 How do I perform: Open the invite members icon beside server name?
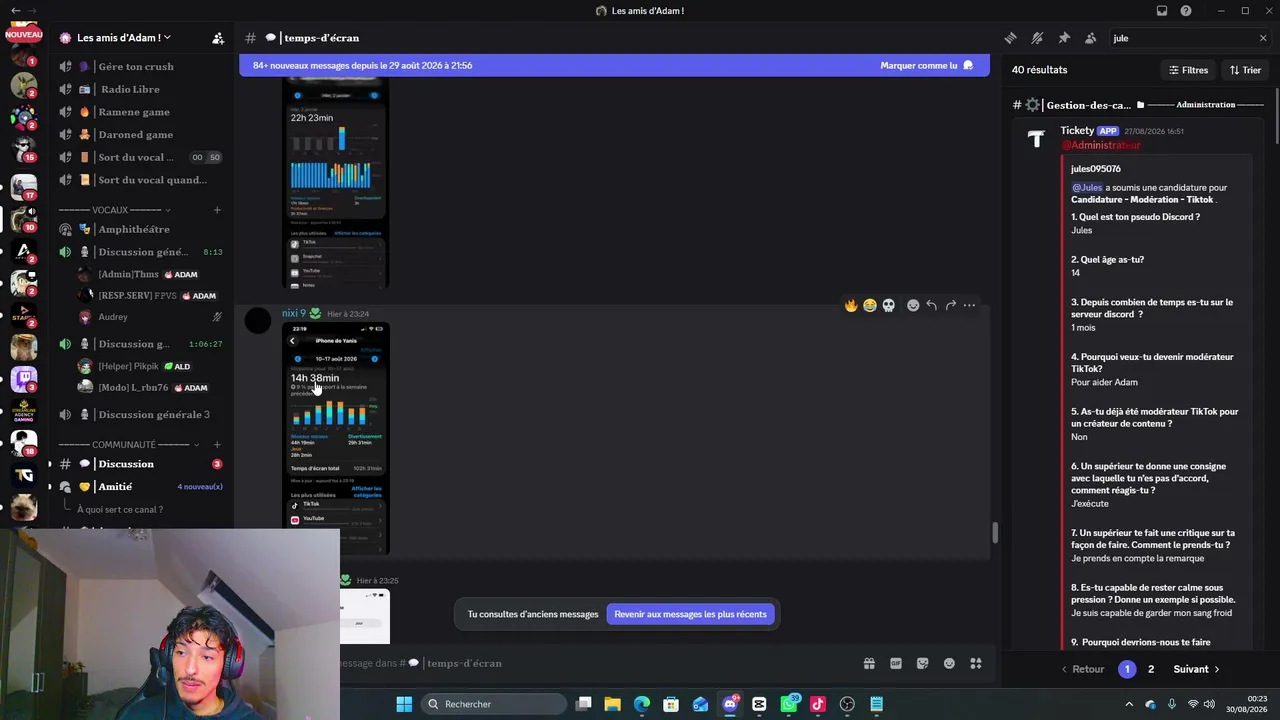click(x=218, y=38)
